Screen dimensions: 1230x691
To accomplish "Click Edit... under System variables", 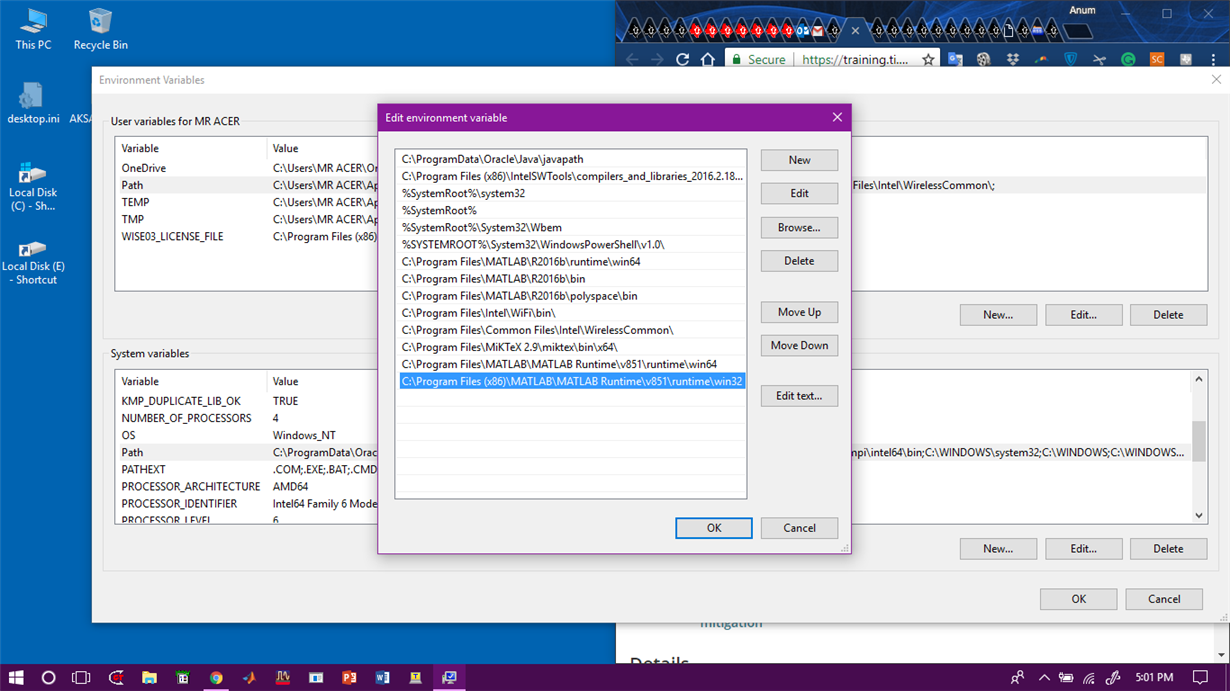I will point(1083,548).
